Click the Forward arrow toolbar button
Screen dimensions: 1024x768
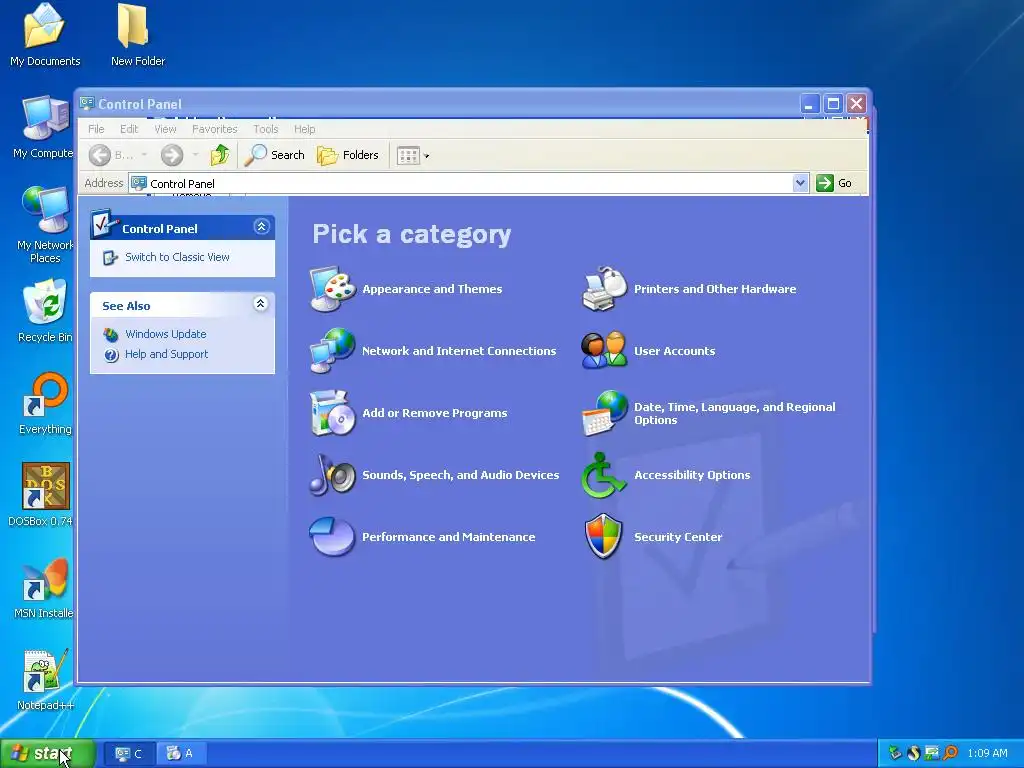(x=172, y=155)
